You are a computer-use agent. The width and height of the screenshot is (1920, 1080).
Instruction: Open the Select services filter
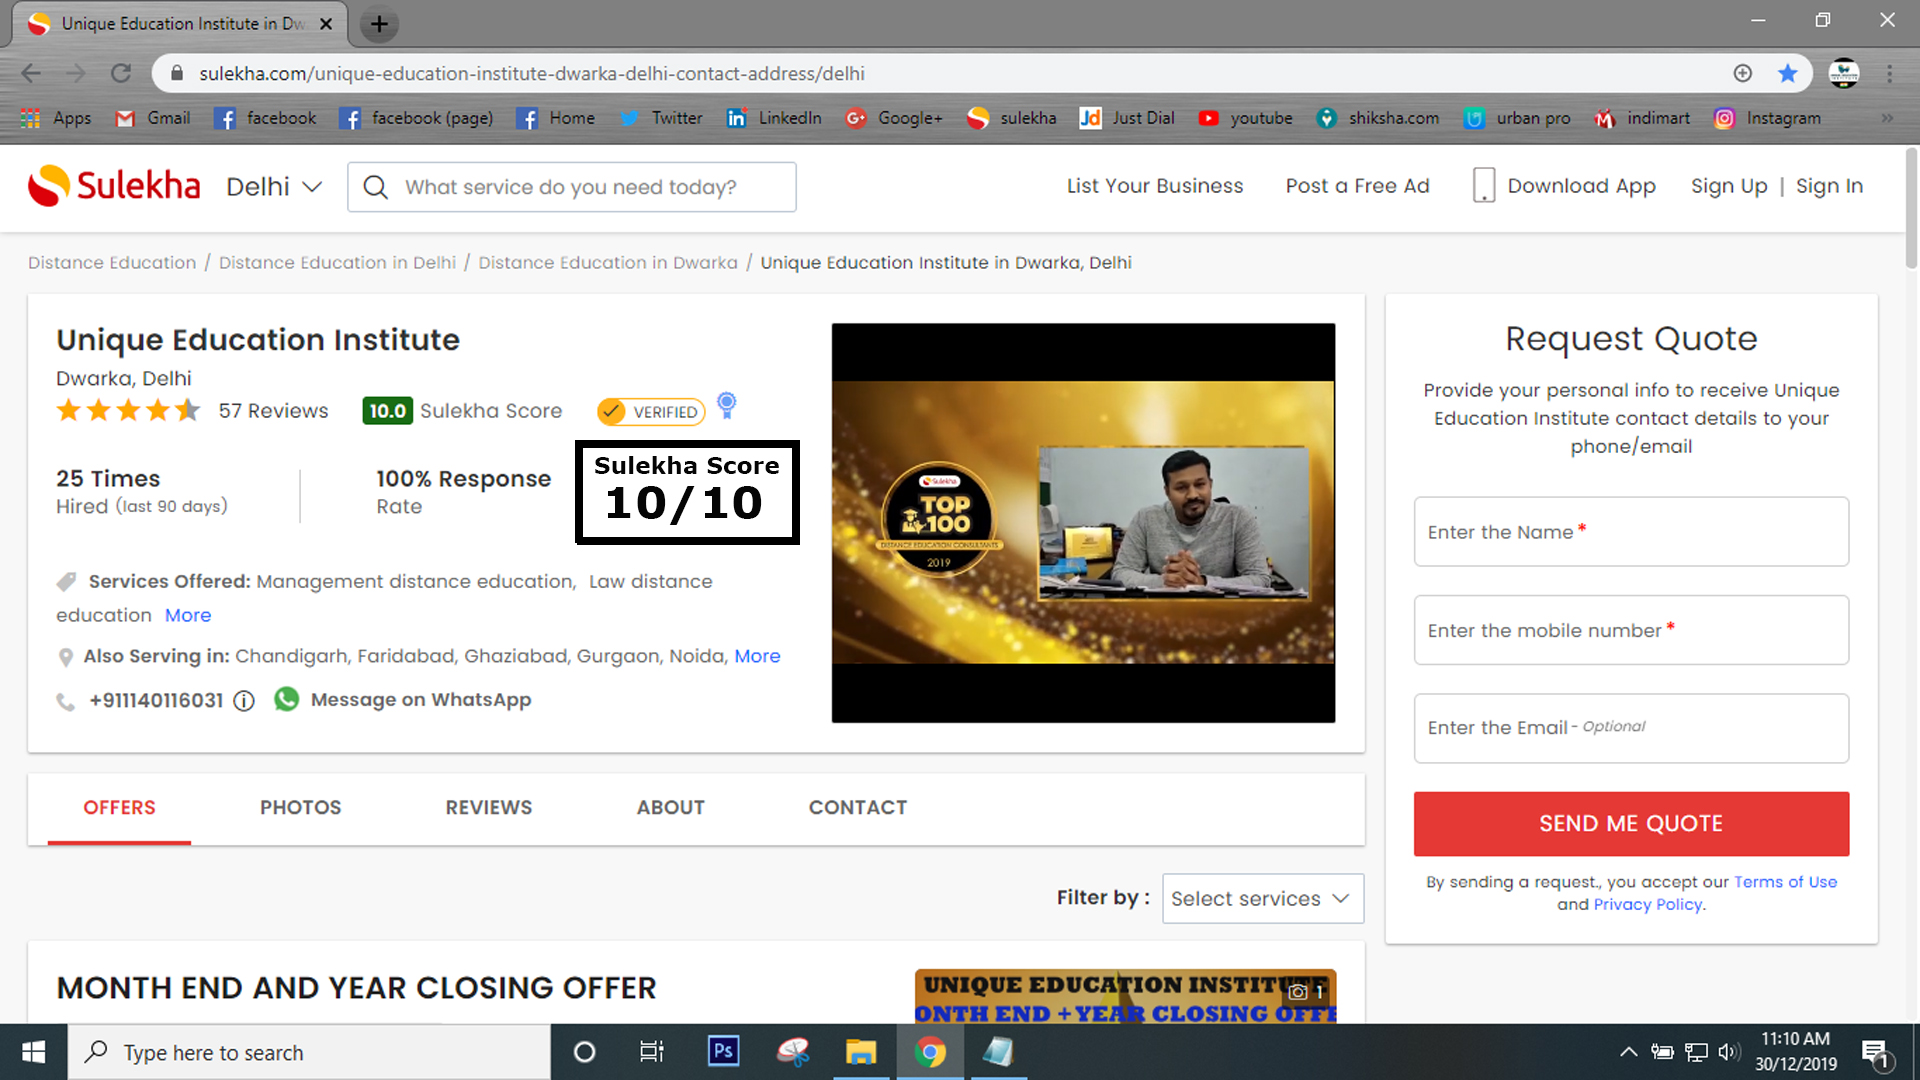1262,898
